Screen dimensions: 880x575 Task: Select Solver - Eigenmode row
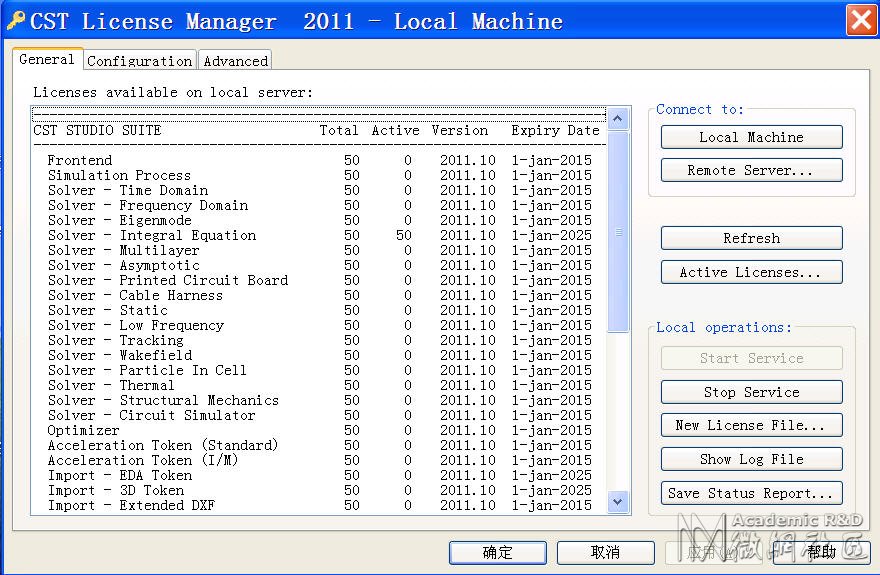point(319,220)
